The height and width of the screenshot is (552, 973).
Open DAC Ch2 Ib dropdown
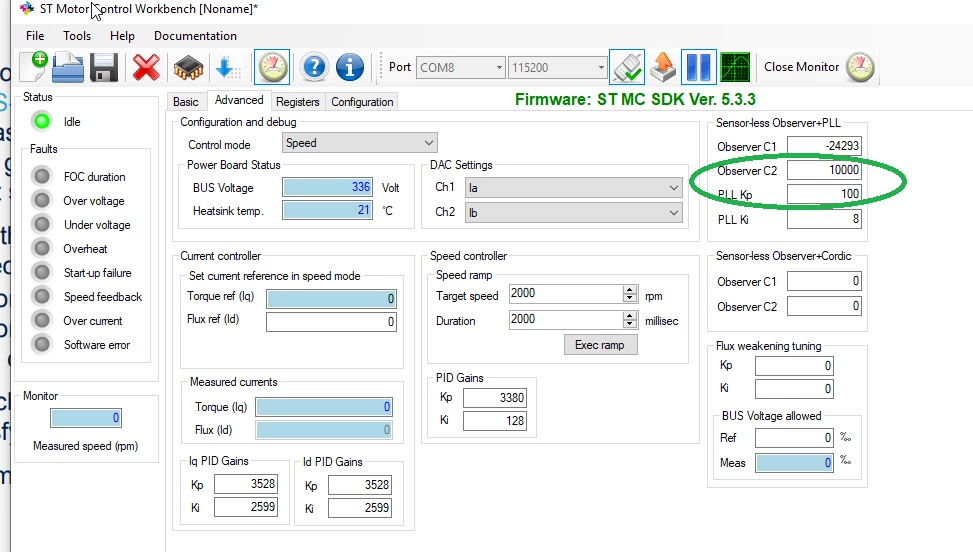[573, 213]
